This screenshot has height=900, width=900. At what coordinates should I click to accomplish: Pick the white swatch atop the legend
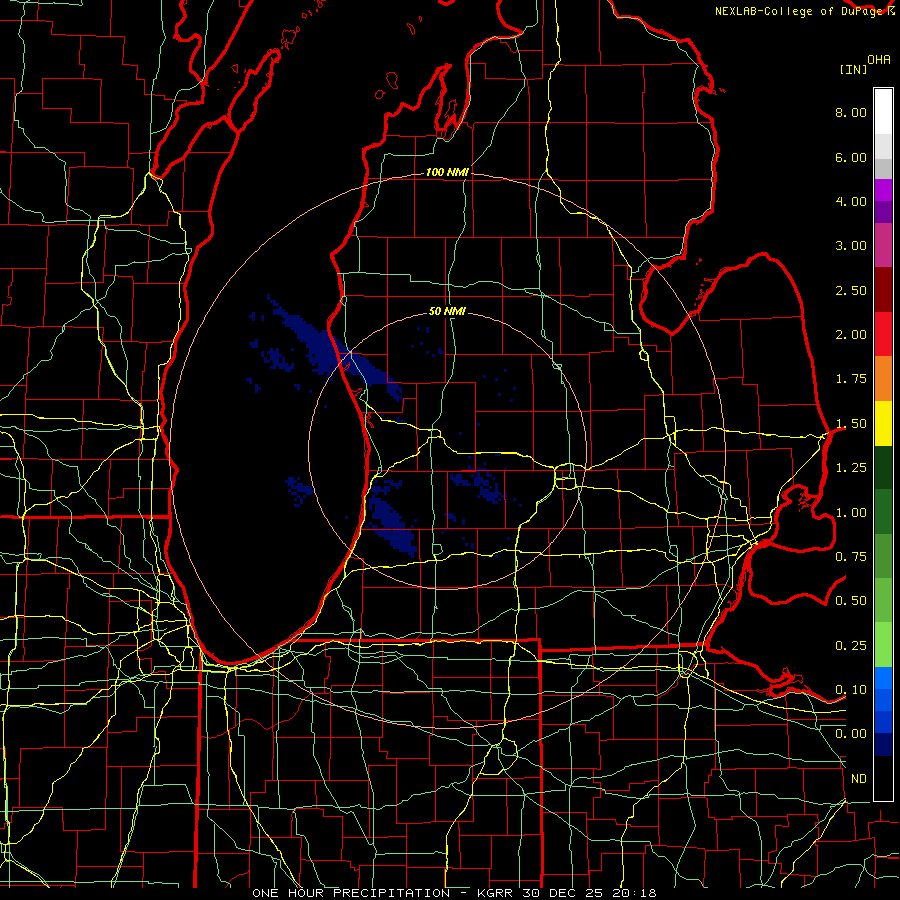(883, 111)
